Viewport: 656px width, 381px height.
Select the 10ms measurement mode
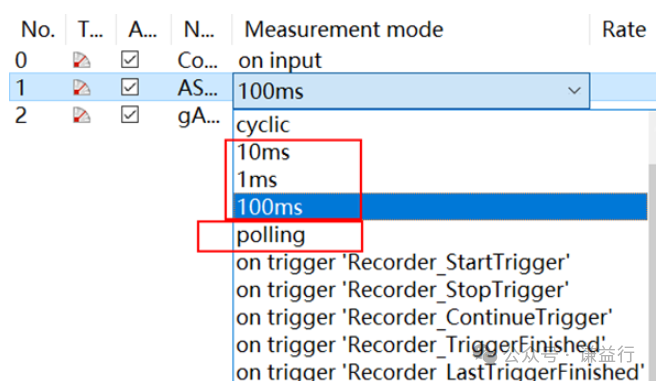pos(440,152)
